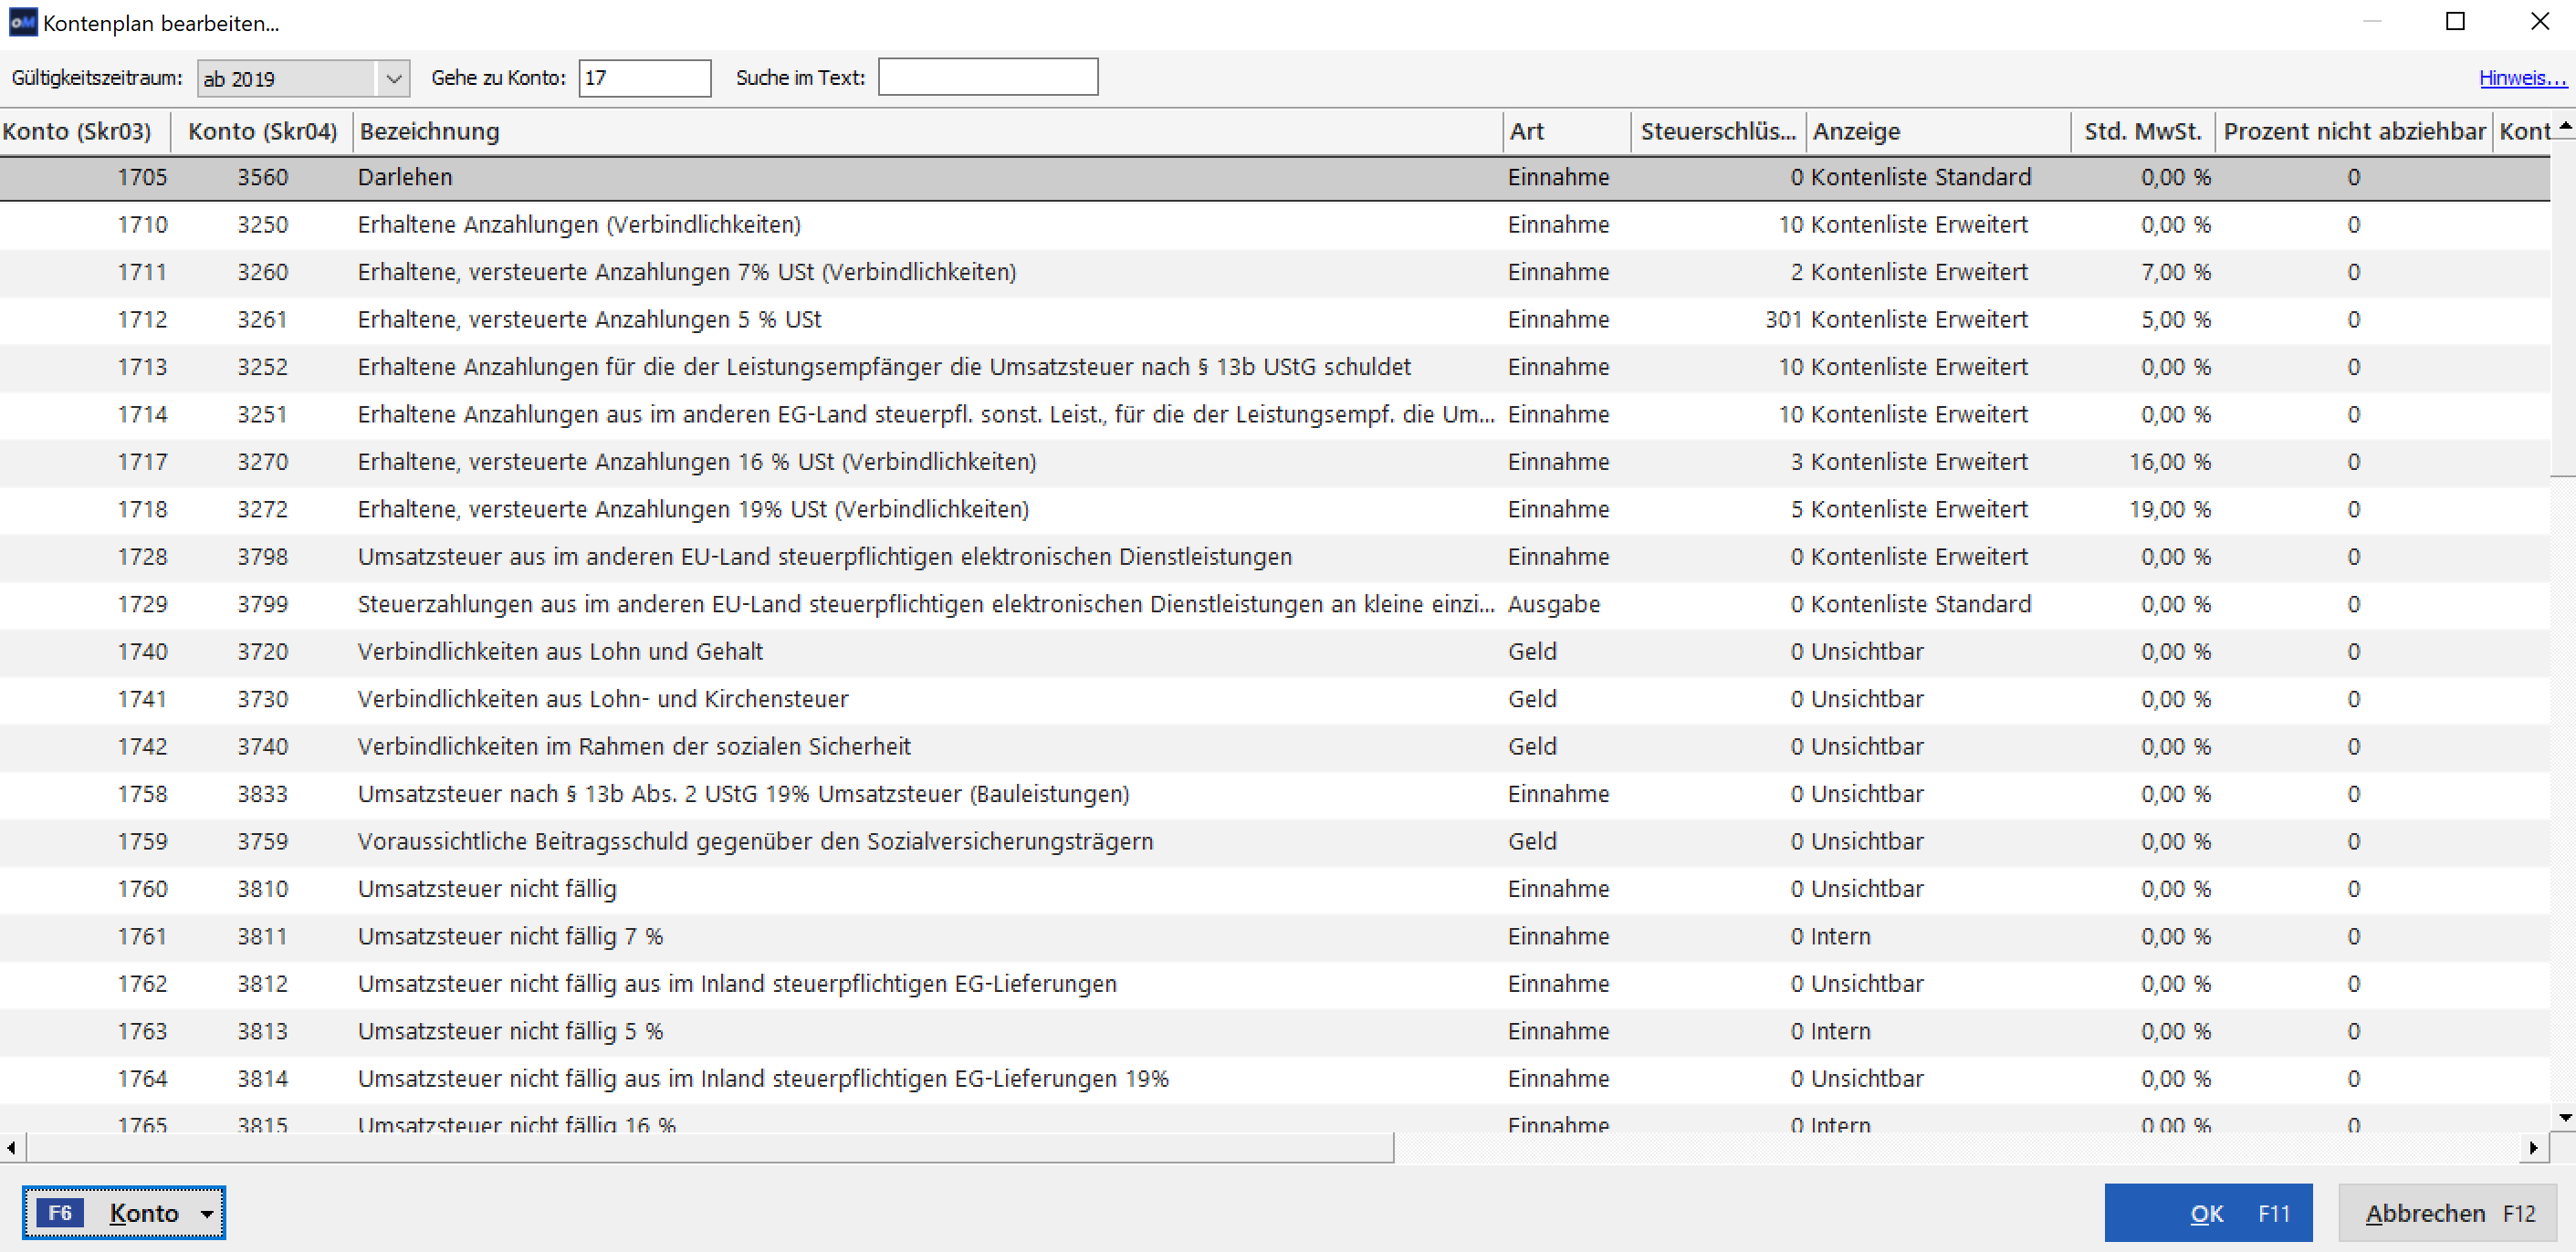Click the vertical scrollbar down arrow
The width and height of the screenshot is (2576, 1252).
click(x=2563, y=1118)
